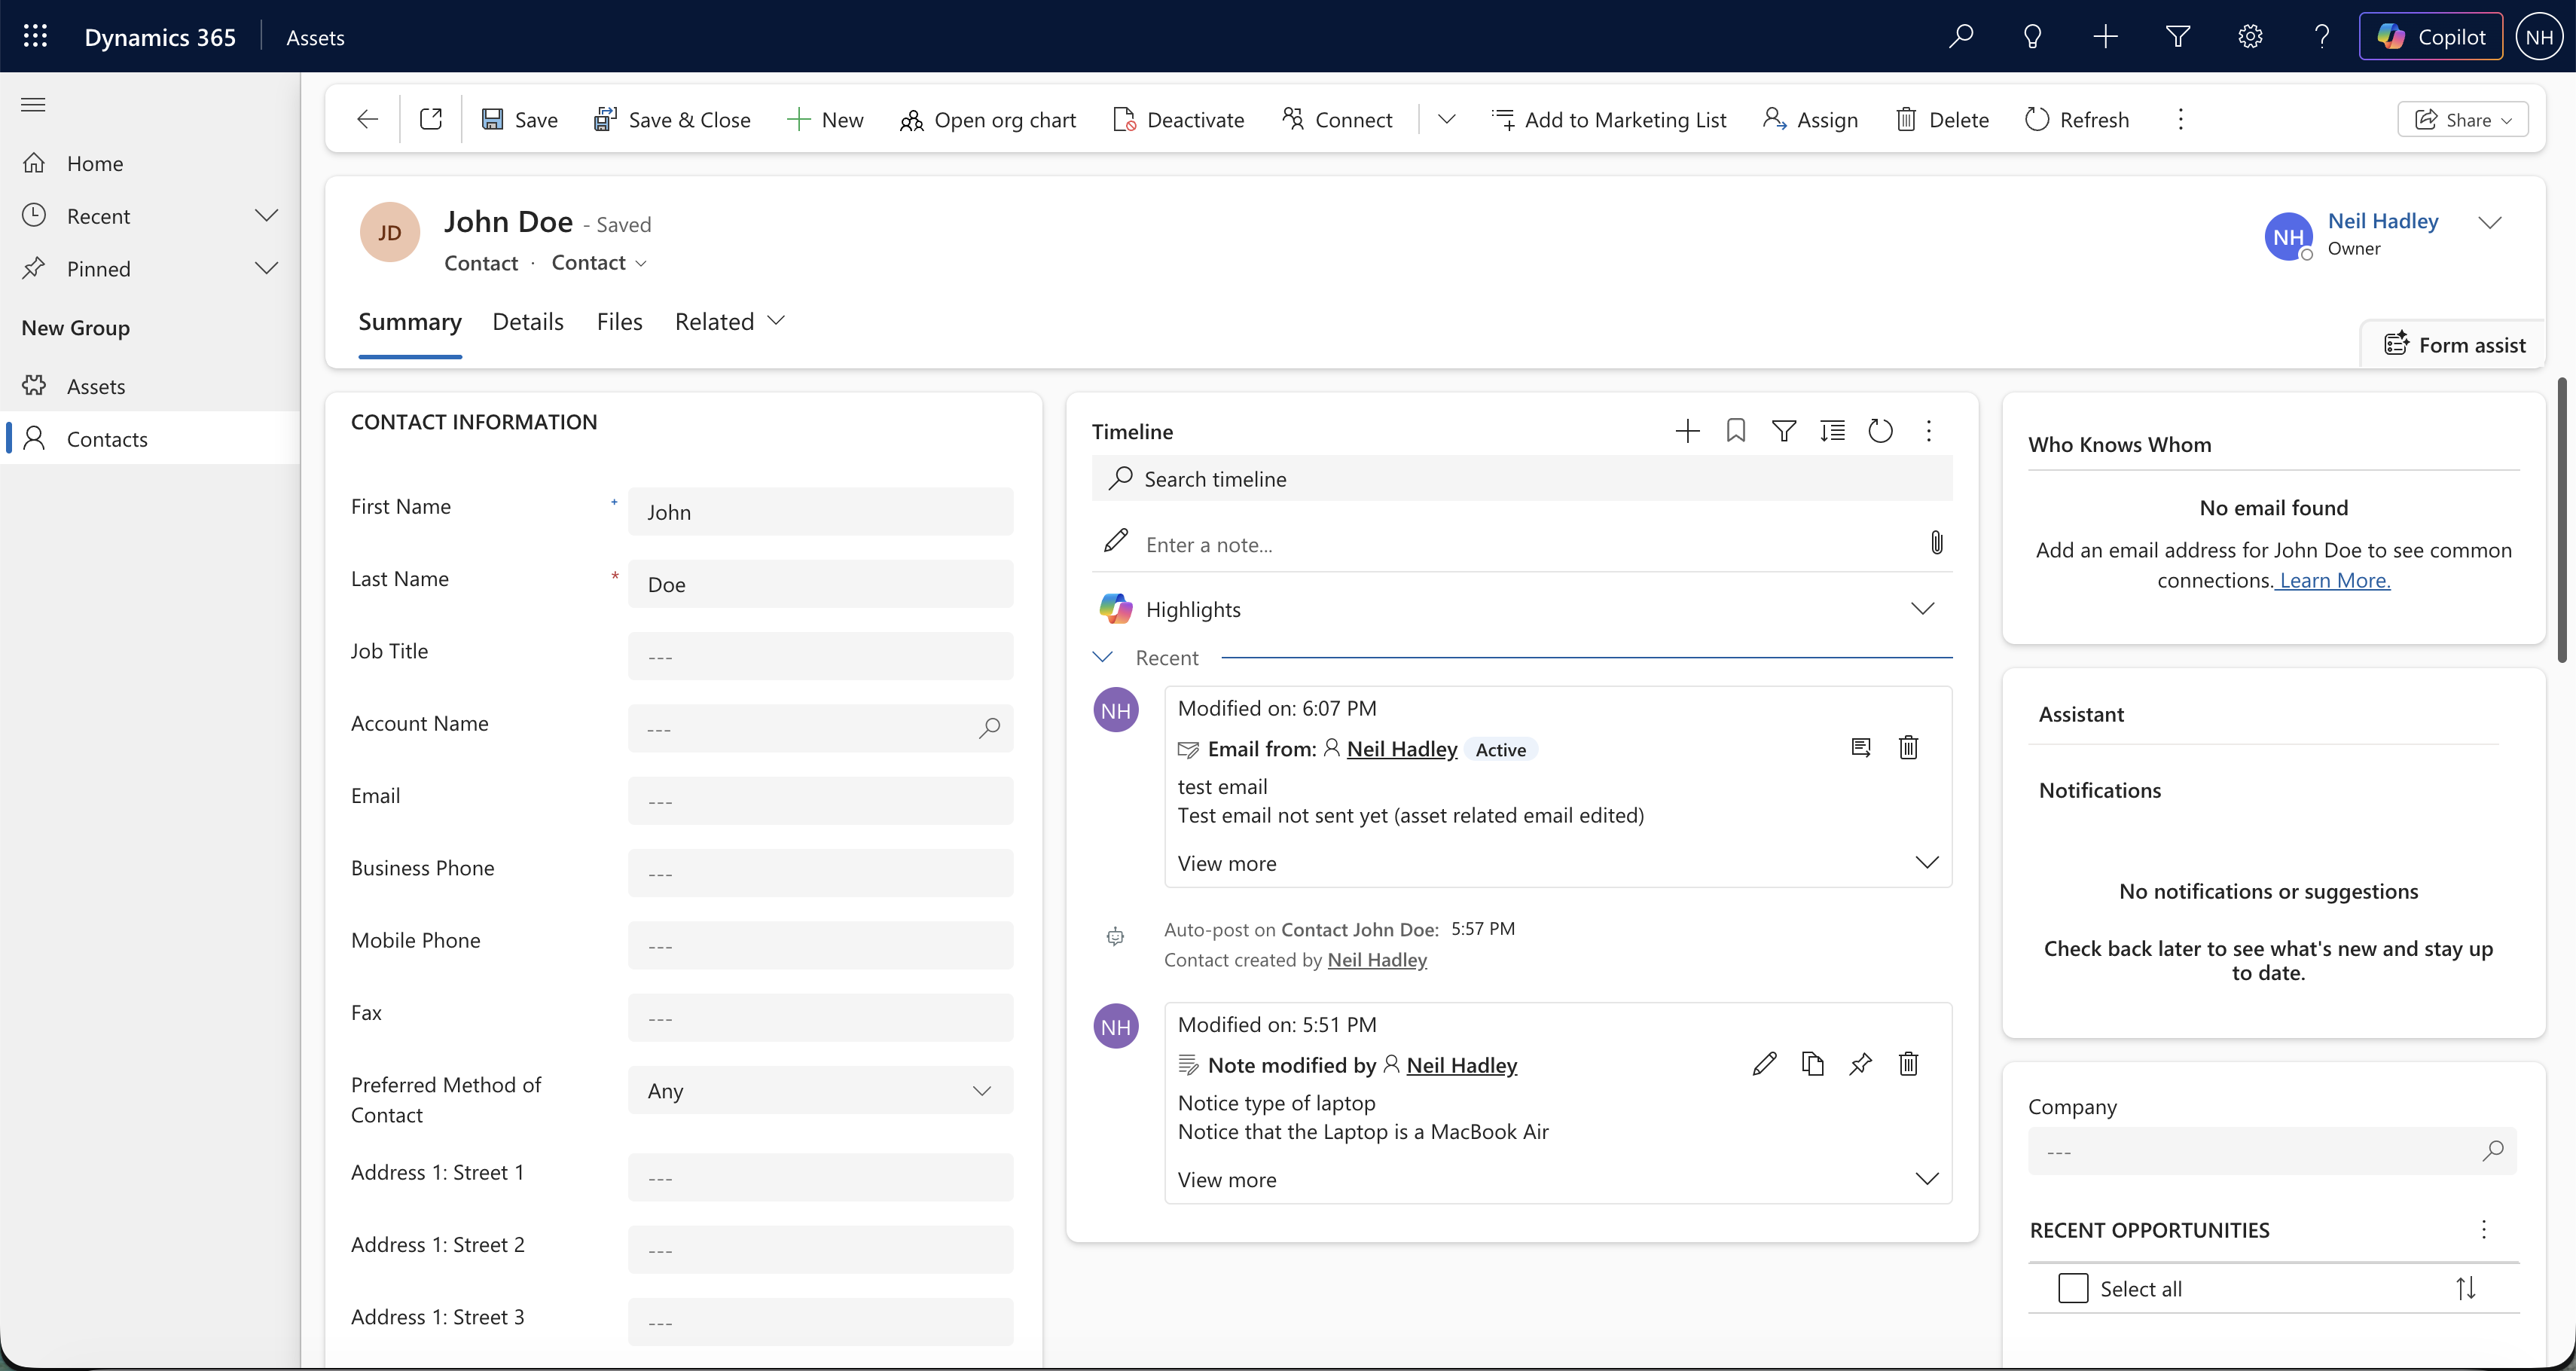The height and width of the screenshot is (1371, 2576).
Task: Click the Search timeline box
Action: (x=1522, y=479)
